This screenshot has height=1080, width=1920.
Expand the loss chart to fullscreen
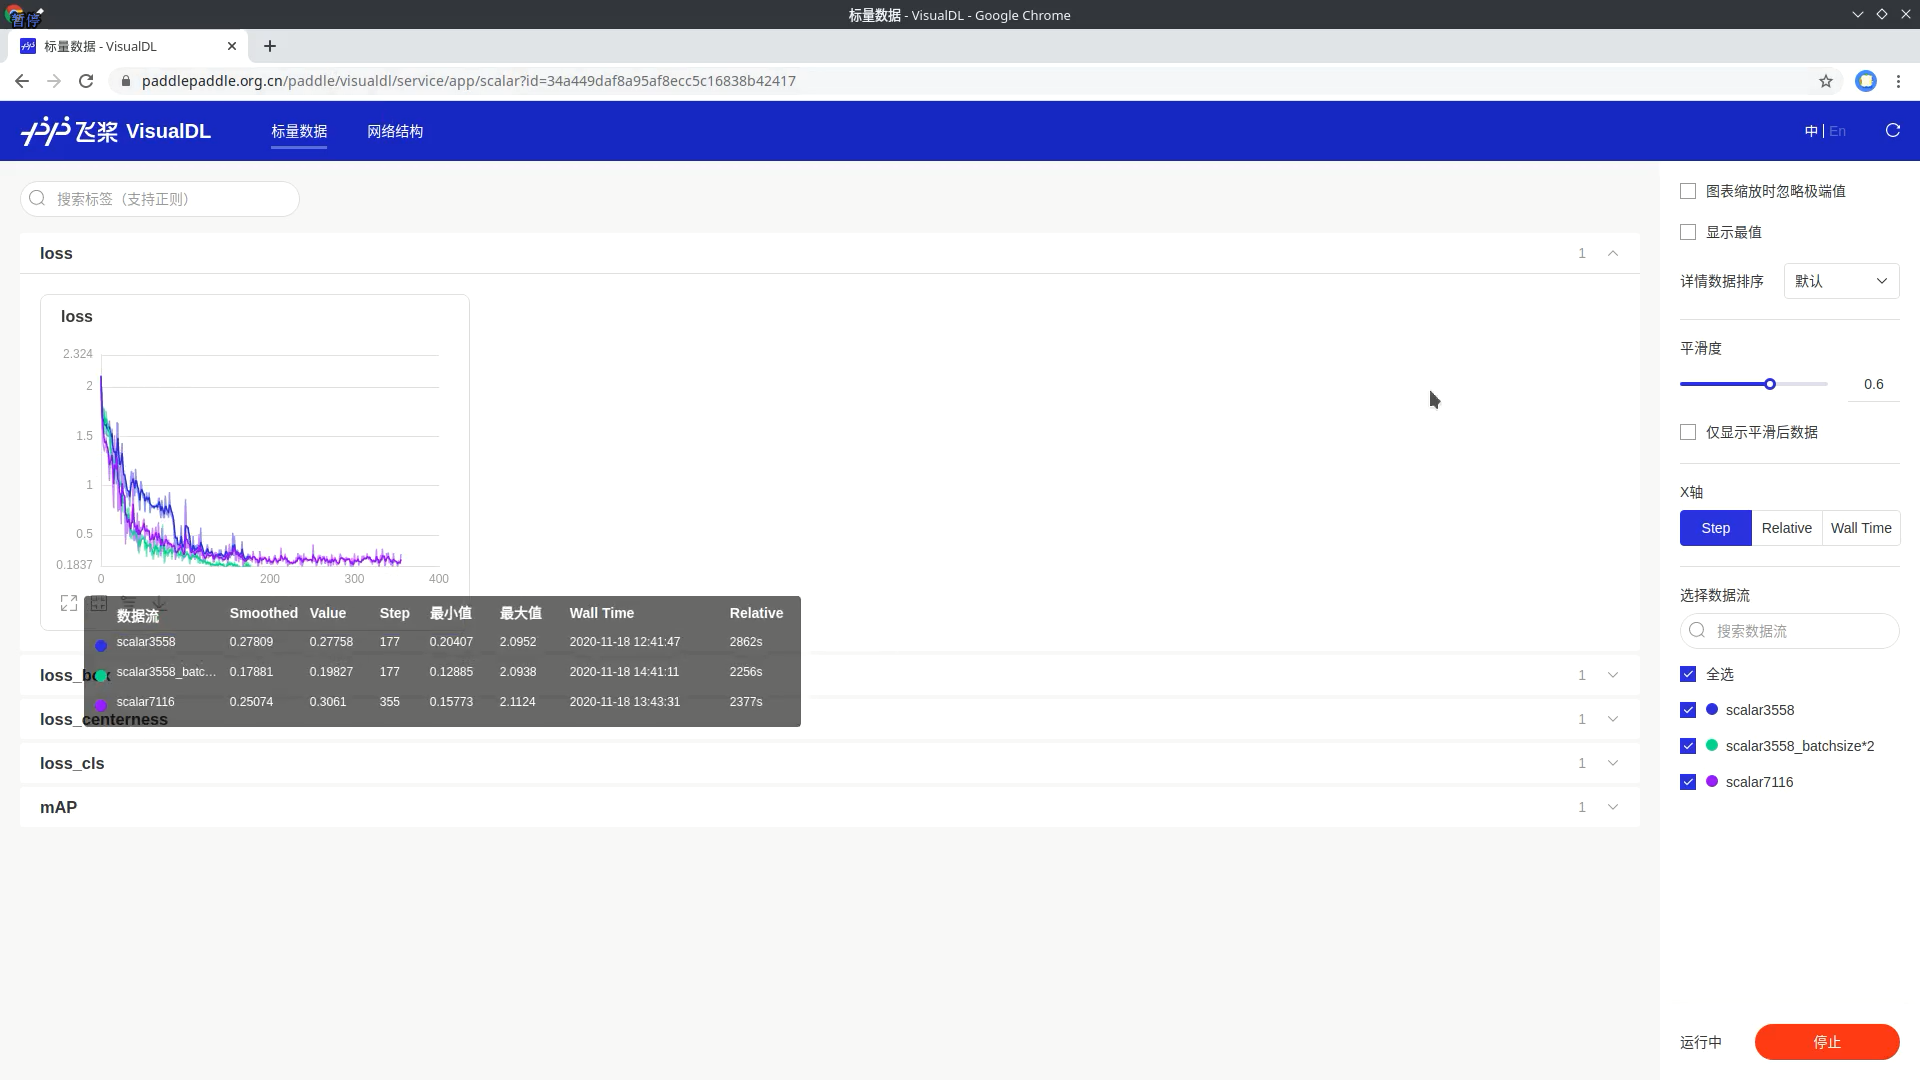[69, 603]
